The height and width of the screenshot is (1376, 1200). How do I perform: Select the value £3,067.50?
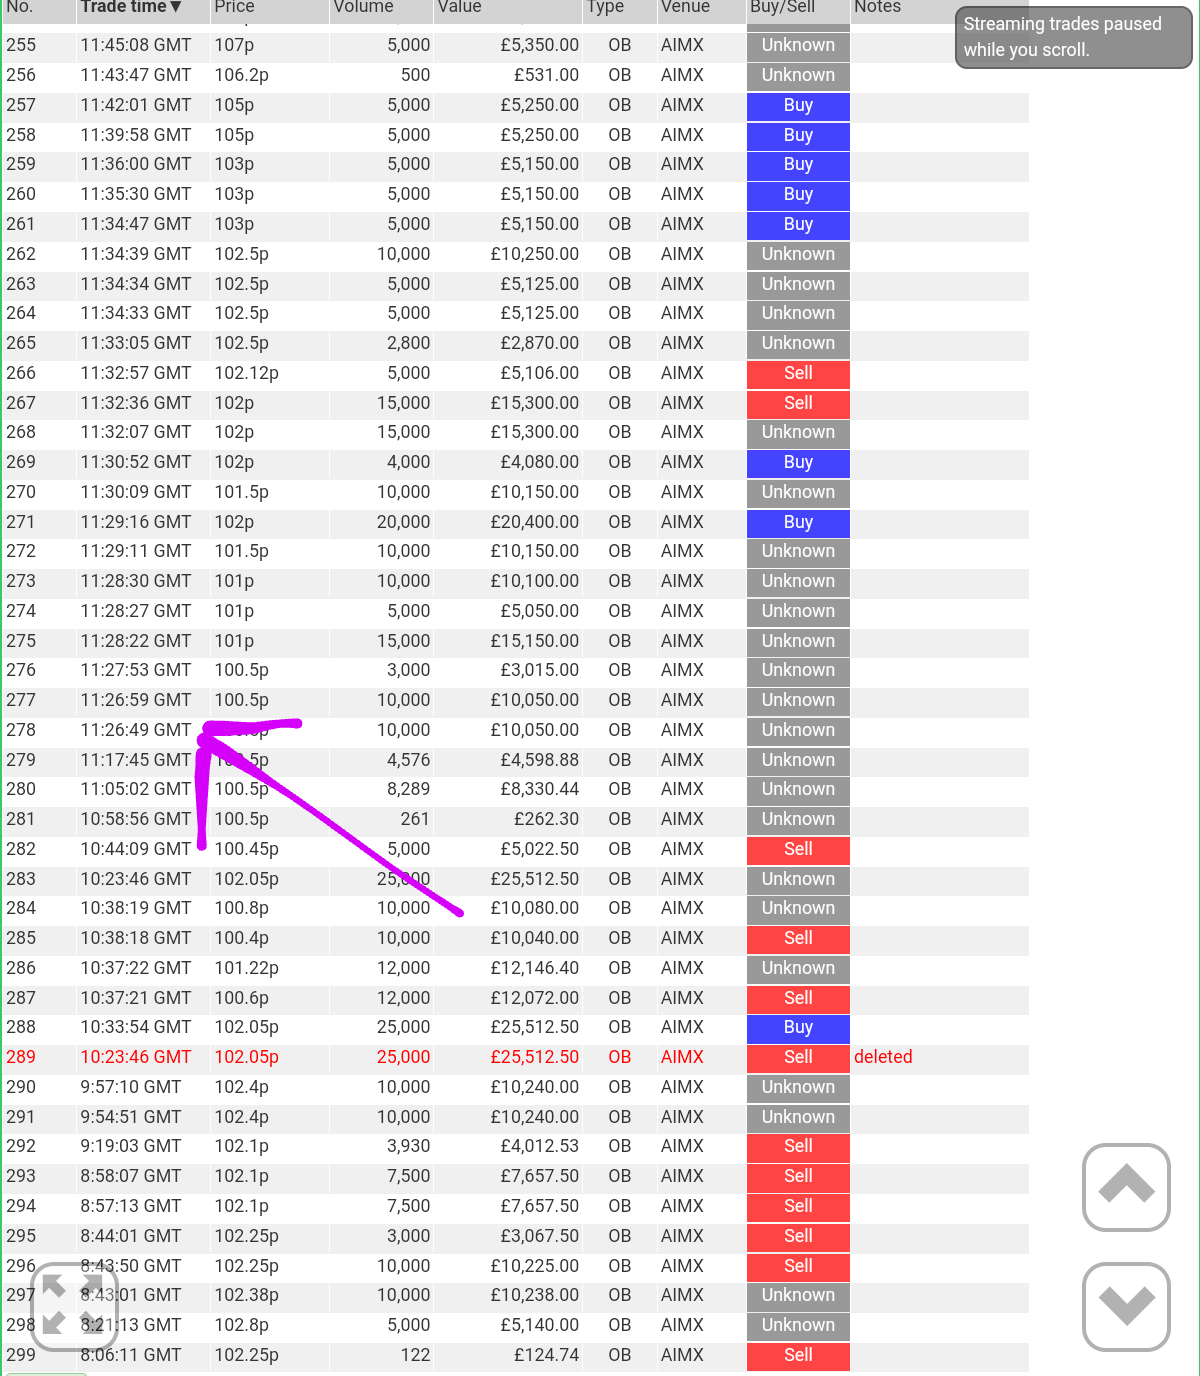540,1236
